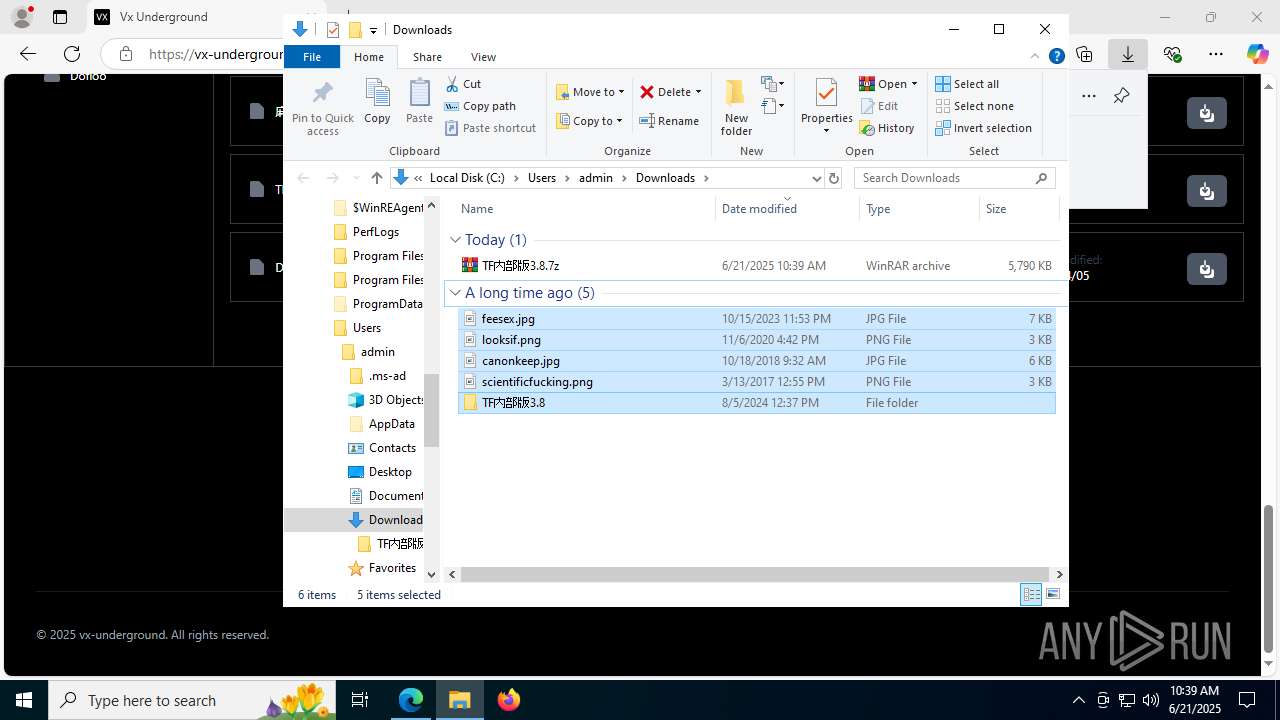Select the scientificfucking.png file
1280x720 pixels.
[x=756, y=382]
